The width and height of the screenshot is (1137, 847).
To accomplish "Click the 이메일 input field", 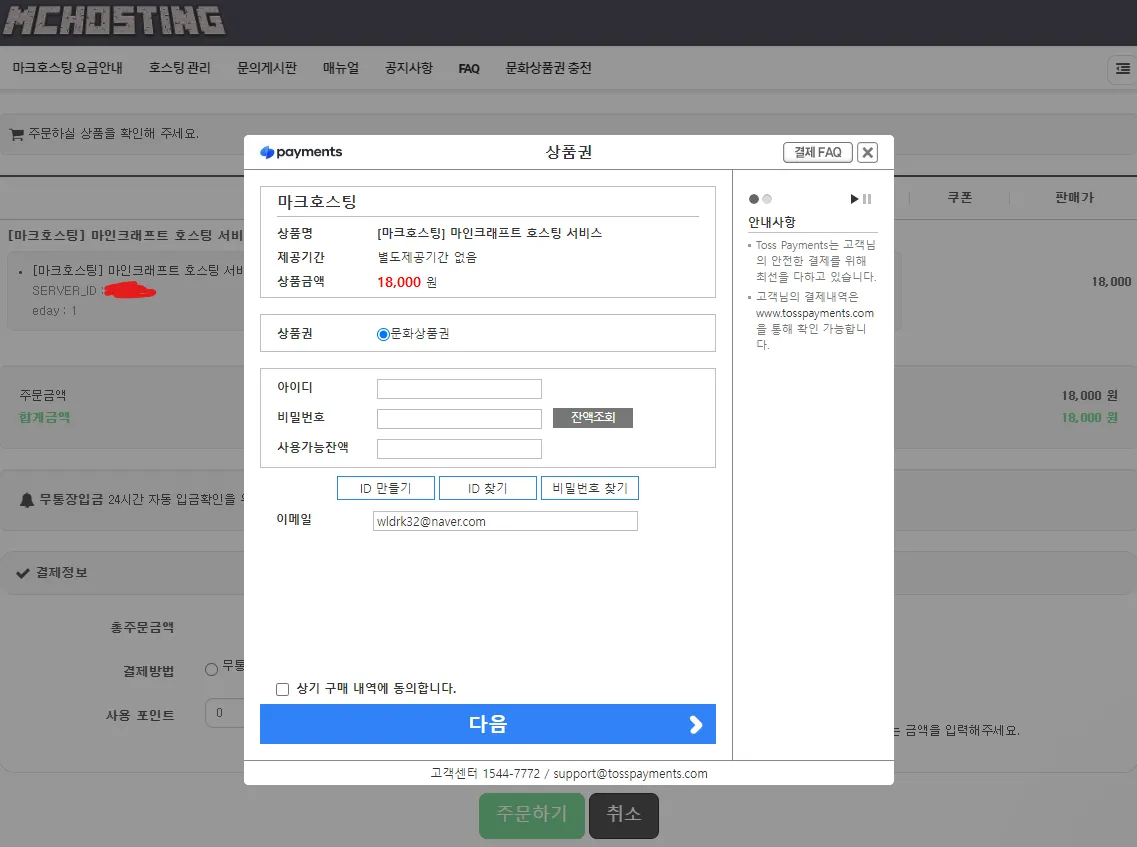I will click(x=505, y=521).
